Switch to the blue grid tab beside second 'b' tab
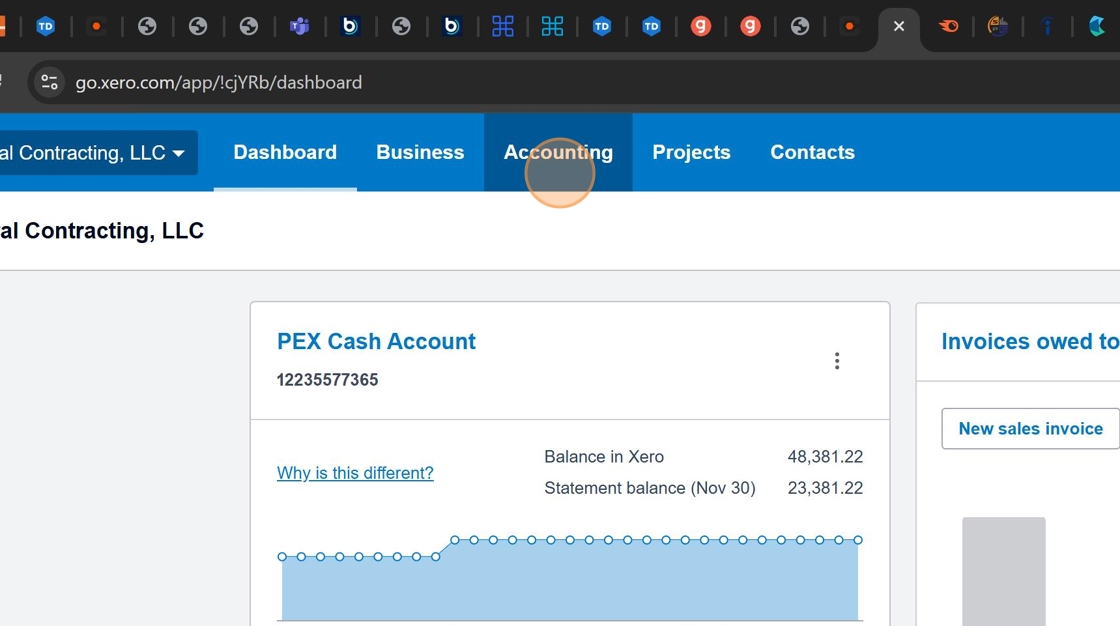The width and height of the screenshot is (1120, 626). coord(503,26)
